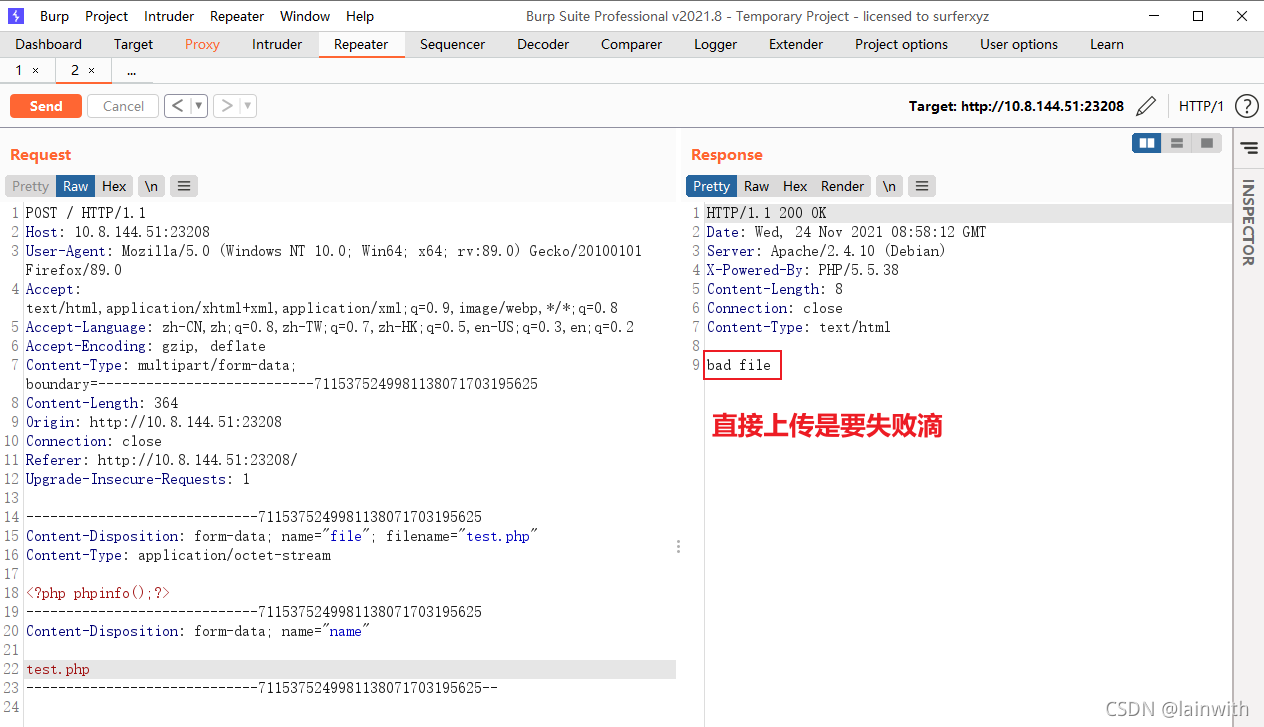Go back to previous request in history
The height and width of the screenshot is (727, 1264).
[177, 105]
